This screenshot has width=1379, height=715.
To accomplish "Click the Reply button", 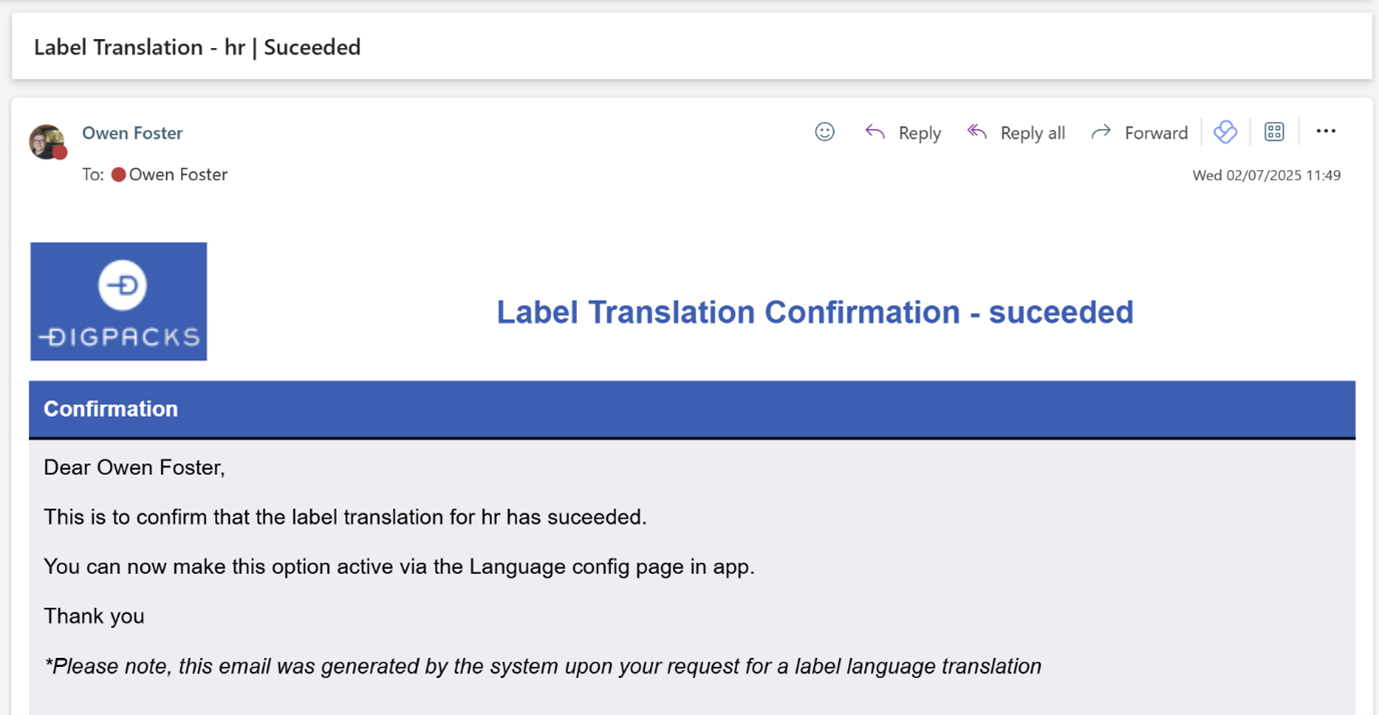I will pyautogui.click(x=903, y=133).
